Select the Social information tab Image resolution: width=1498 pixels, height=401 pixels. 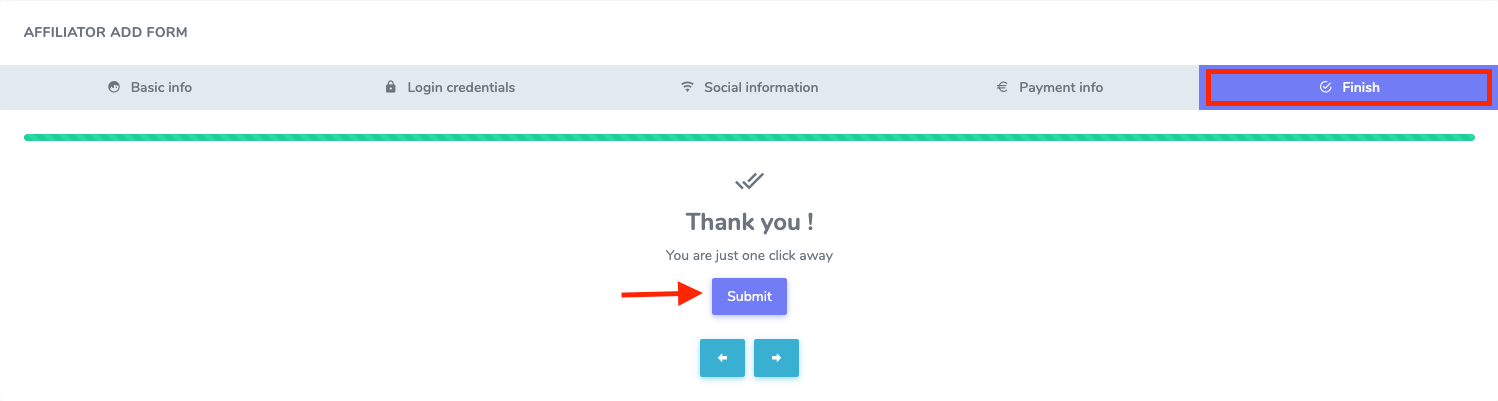(761, 88)
